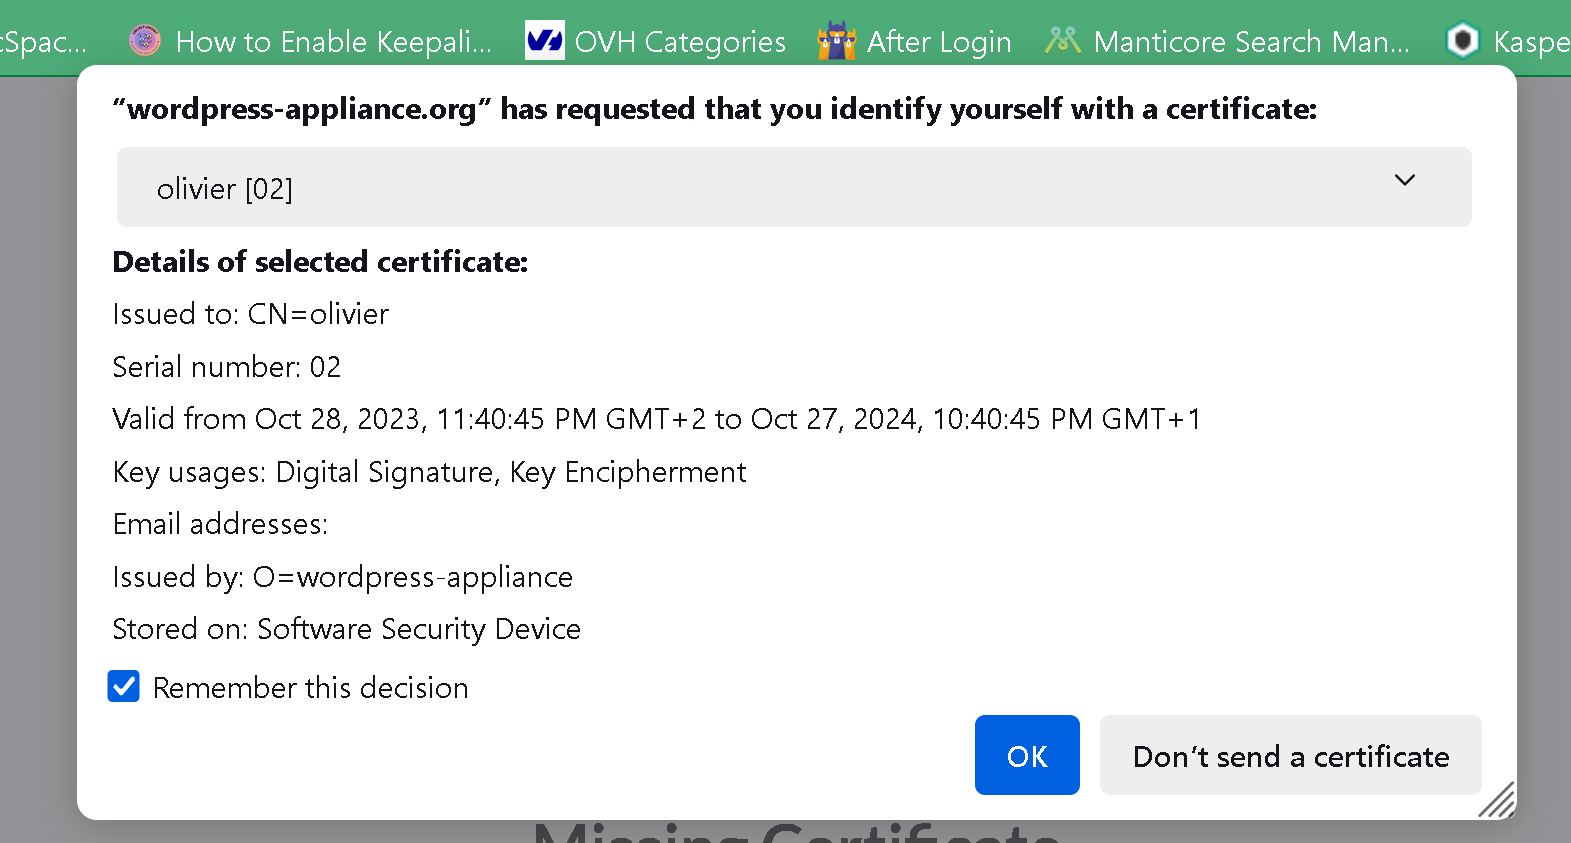
Task: Open the OVH Categories bookmark label
Action: 680,42
